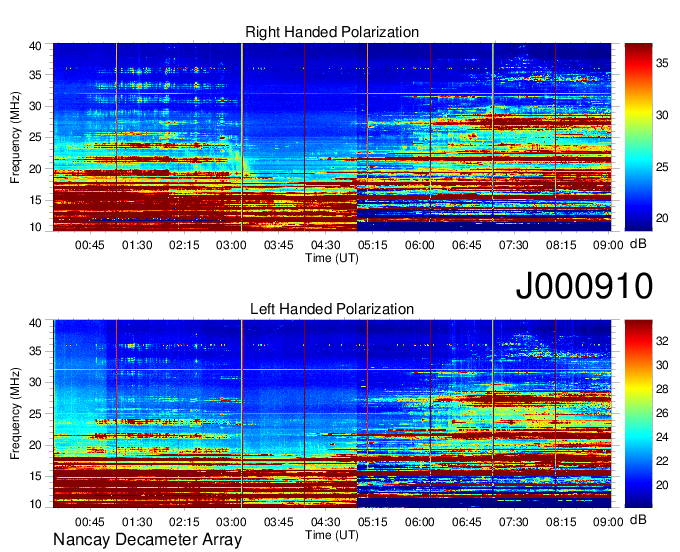Click the 25 dB tick on the upper colorbar
Viewport: 680px width, 552px height.
[x=662, y=167]
